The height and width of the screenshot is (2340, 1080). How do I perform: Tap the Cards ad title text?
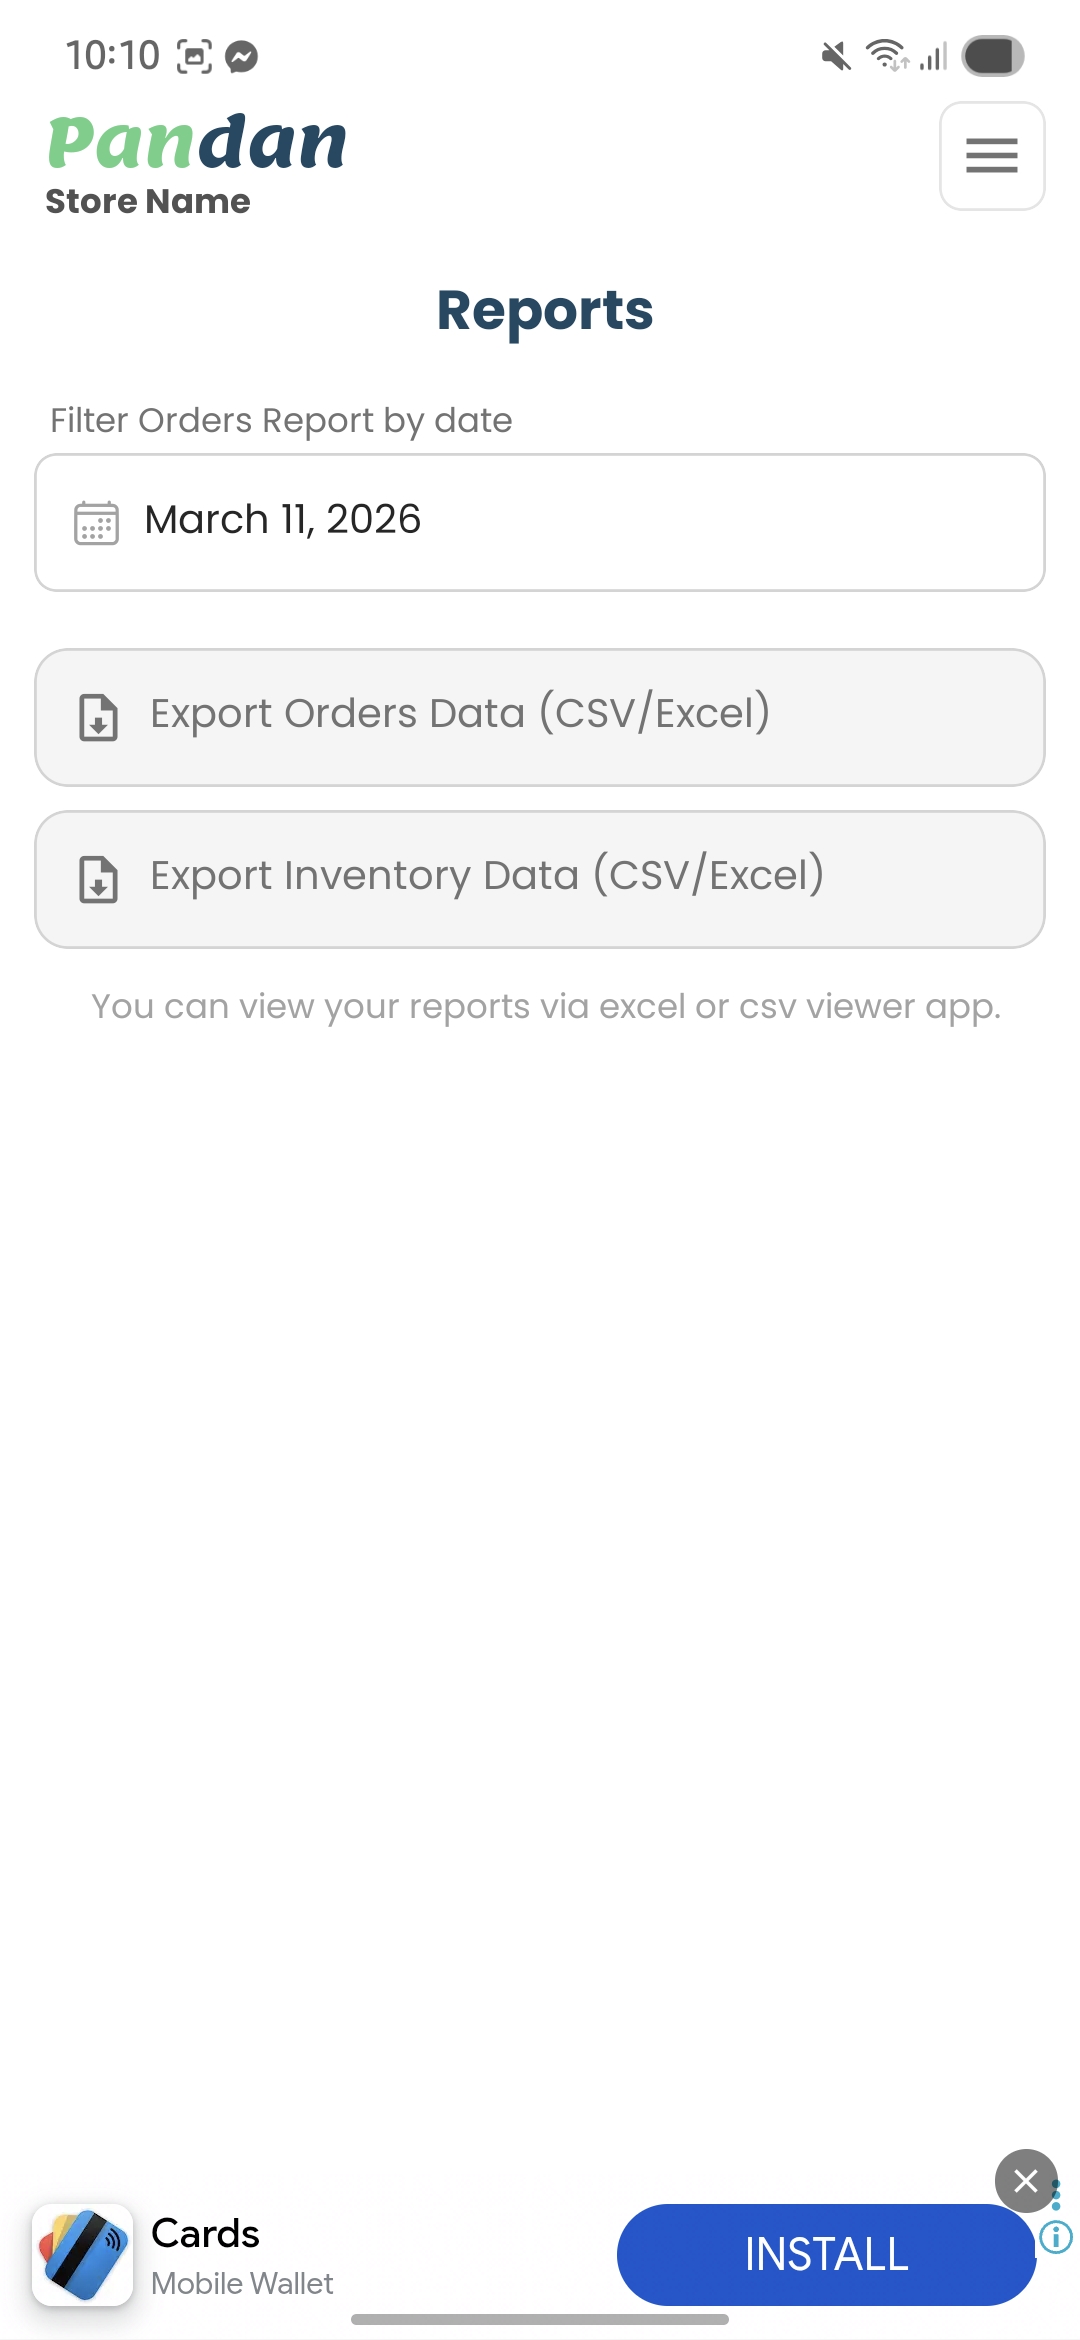point(205,2233)
